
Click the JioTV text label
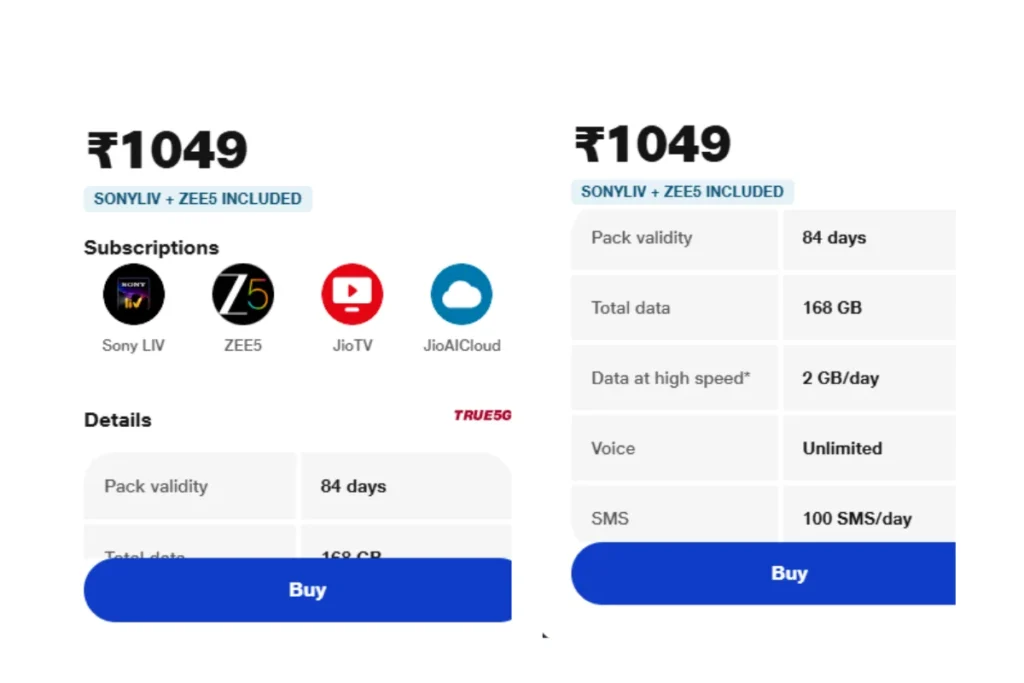point(352,346)
